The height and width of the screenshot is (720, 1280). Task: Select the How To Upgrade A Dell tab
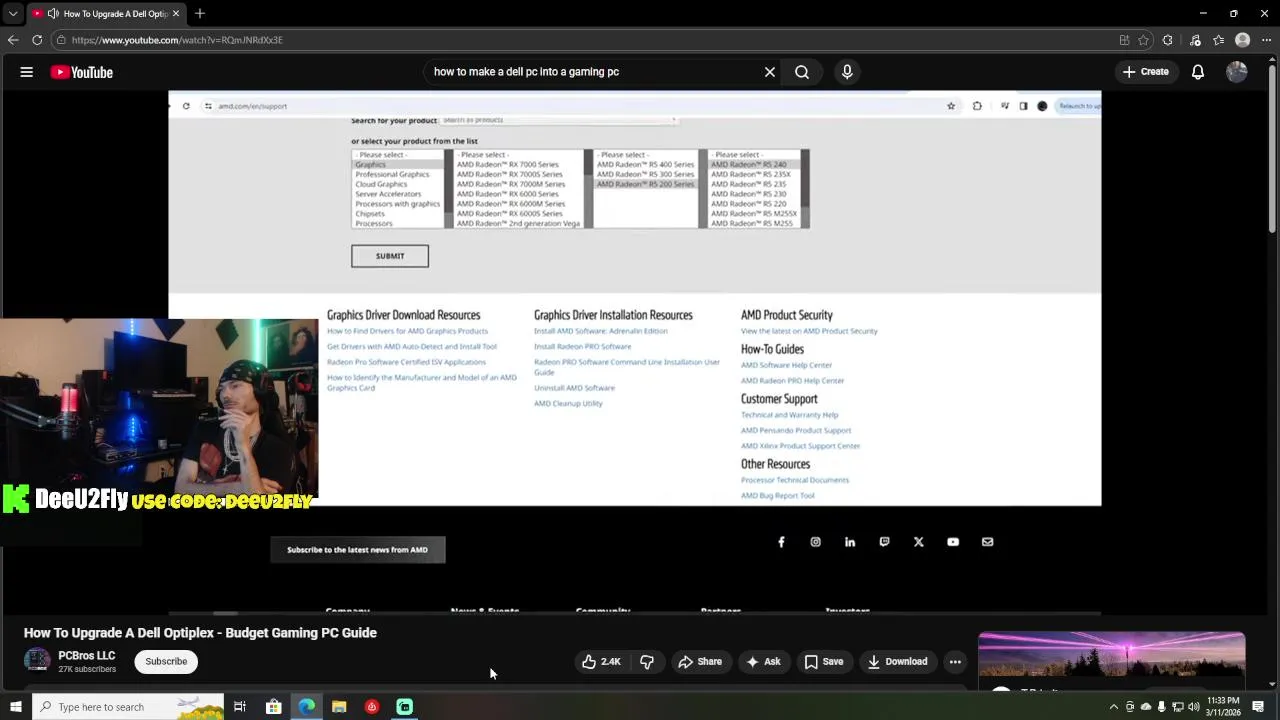(106, 14)
